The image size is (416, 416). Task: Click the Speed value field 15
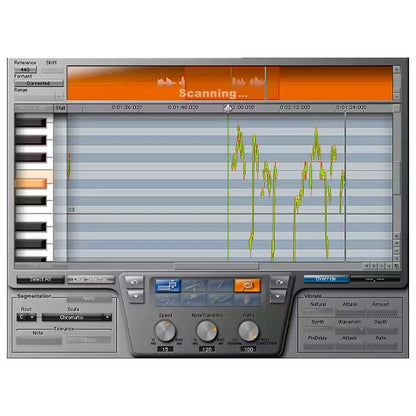[x=165, y=349]
